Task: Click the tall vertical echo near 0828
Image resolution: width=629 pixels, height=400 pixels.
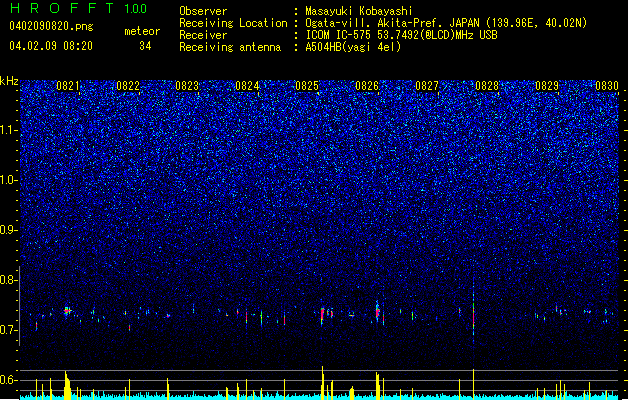Action: point(473,311)
